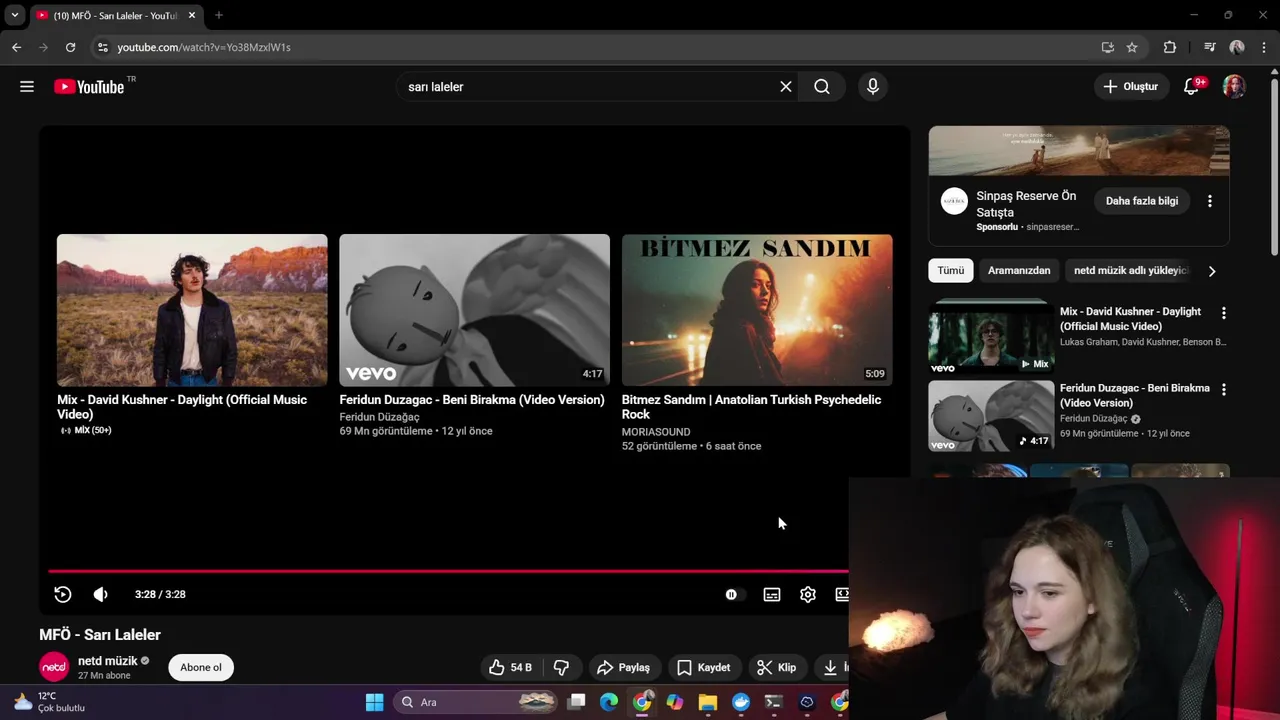Clear the search box with the X
The width and height of the screenshot is (1280, 720).
(x=786, y=87)
